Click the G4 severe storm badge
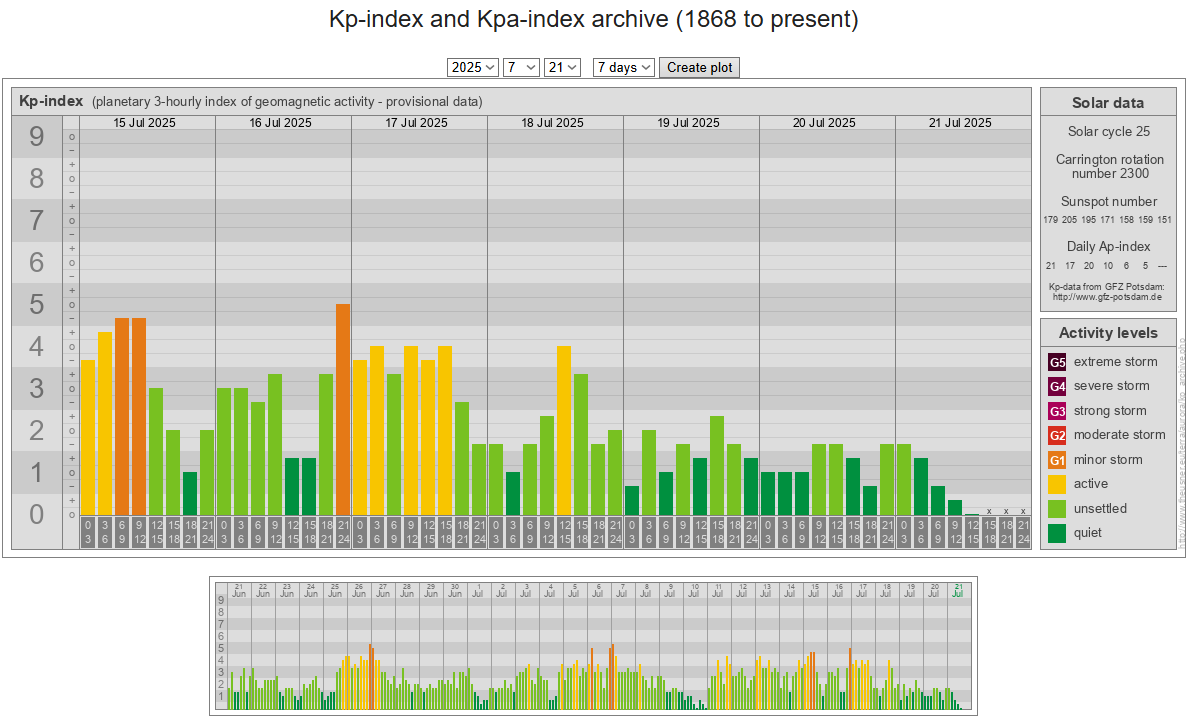Viewport: 1186px width, 716px height. (1057, 386)
